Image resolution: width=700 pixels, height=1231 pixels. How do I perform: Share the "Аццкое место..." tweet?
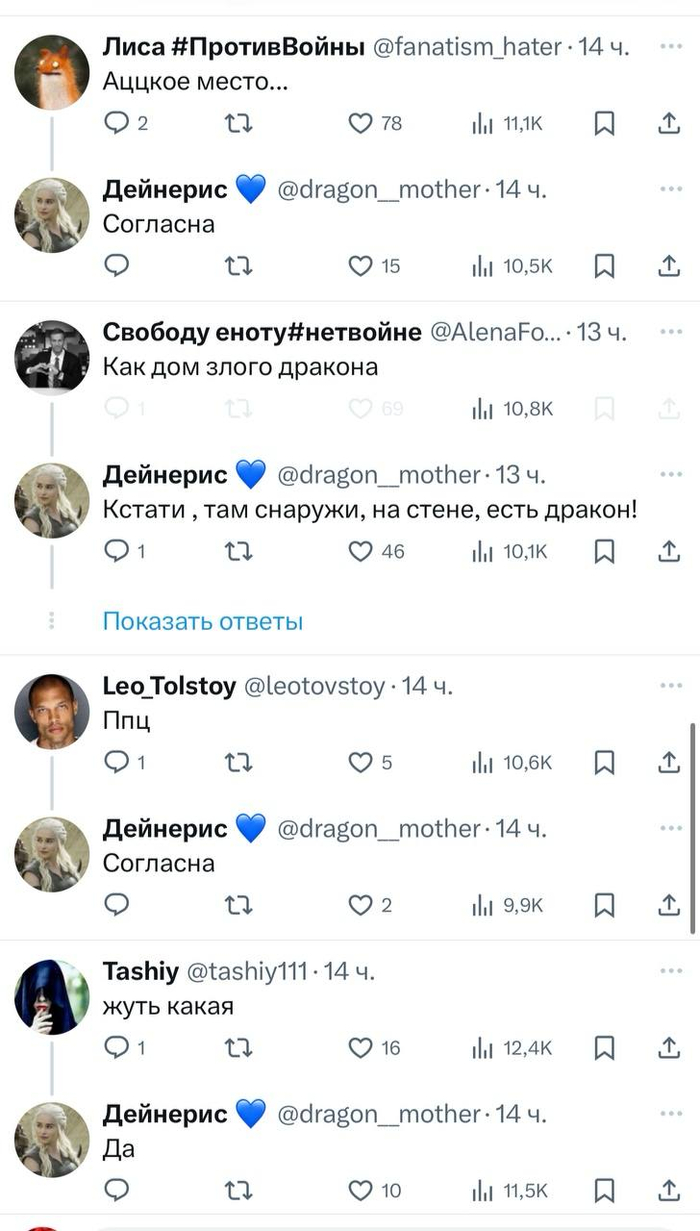(x=668, y=123)
